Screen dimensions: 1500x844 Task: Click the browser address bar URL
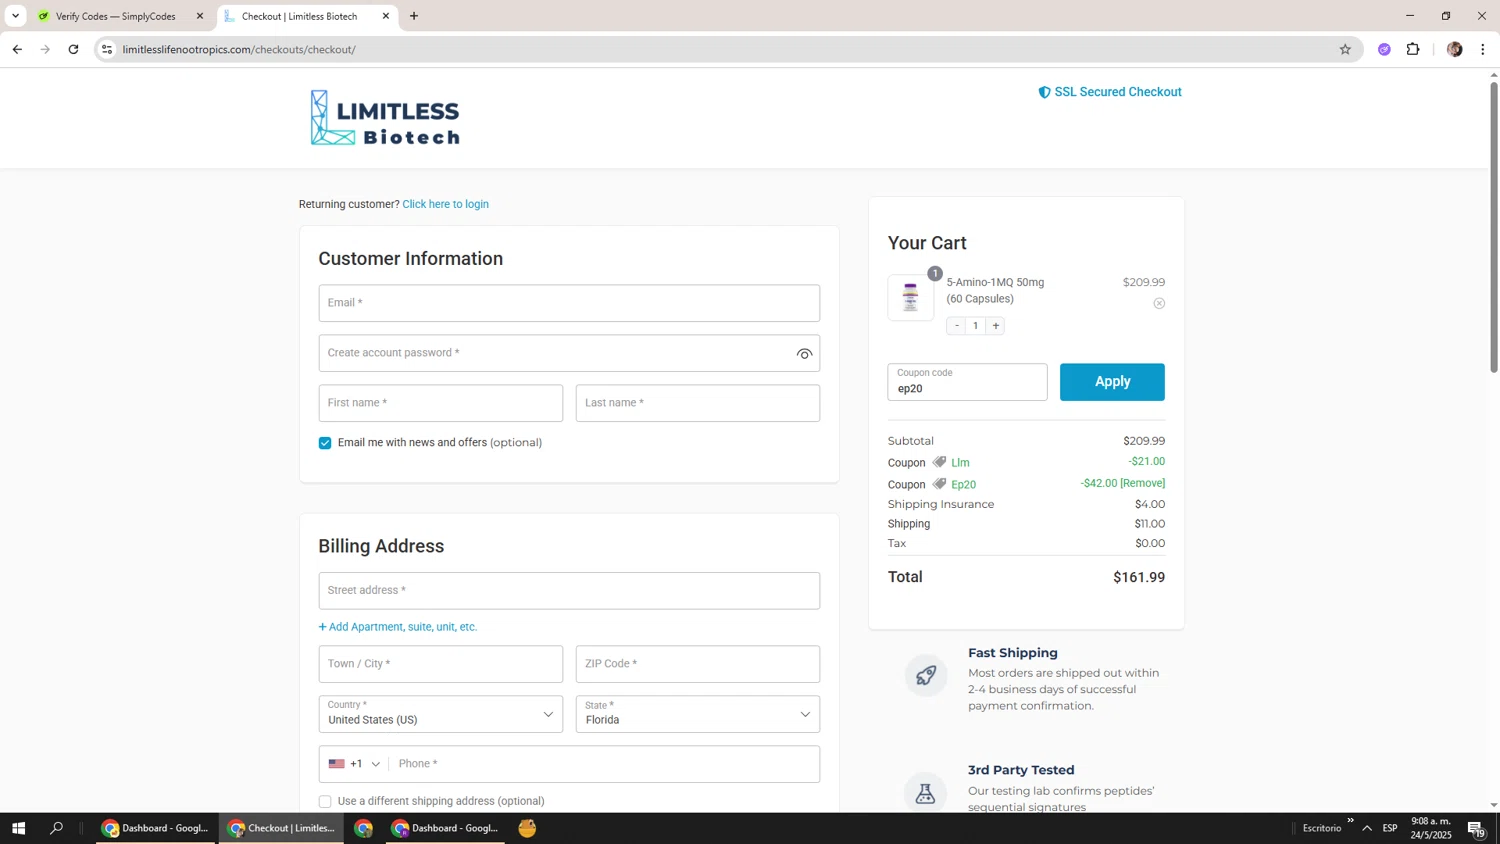point(239,49)
